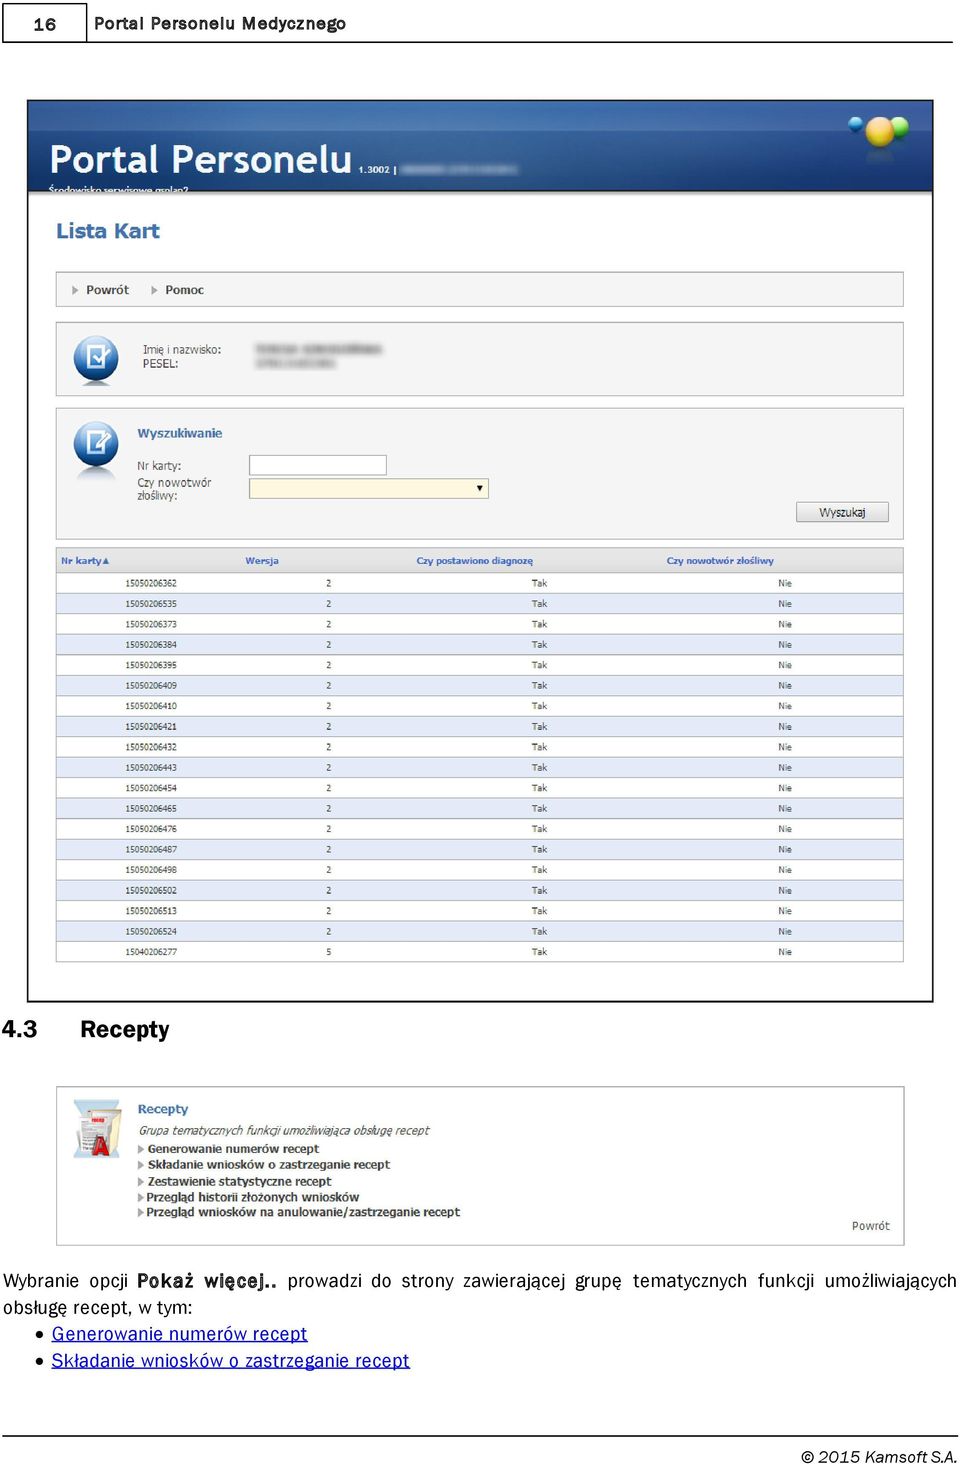Click the Portal Personelu banner title
This screenshot has width=960, height=1464.
pos(200,159)
